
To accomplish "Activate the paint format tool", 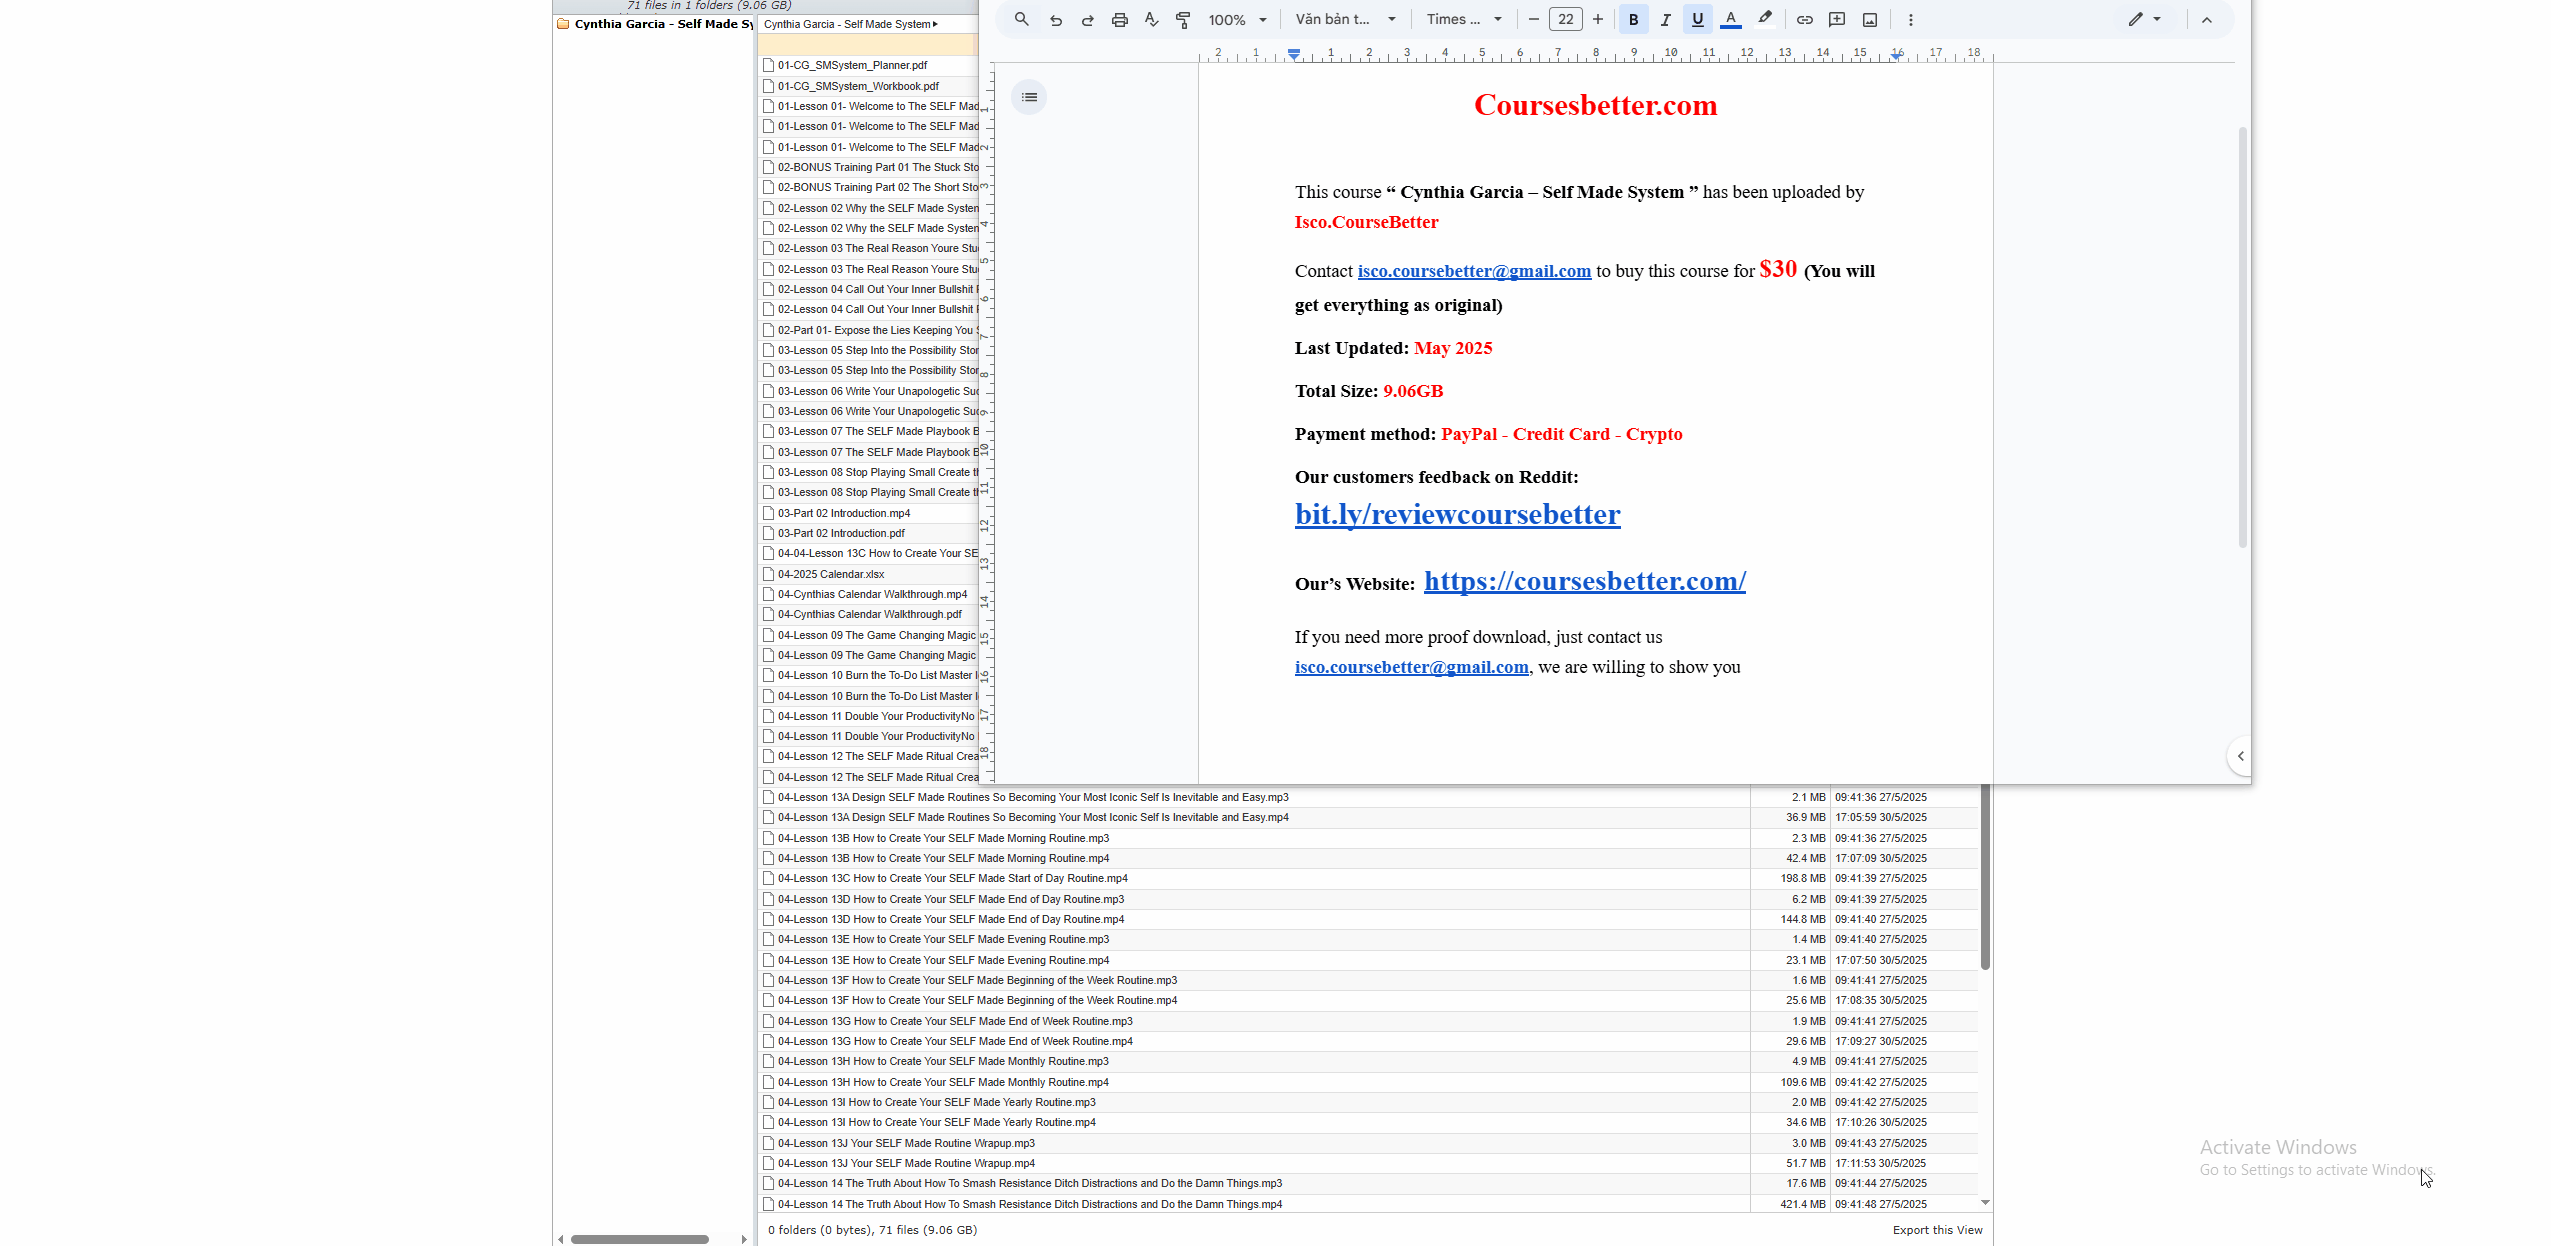I will (1184, 19).
